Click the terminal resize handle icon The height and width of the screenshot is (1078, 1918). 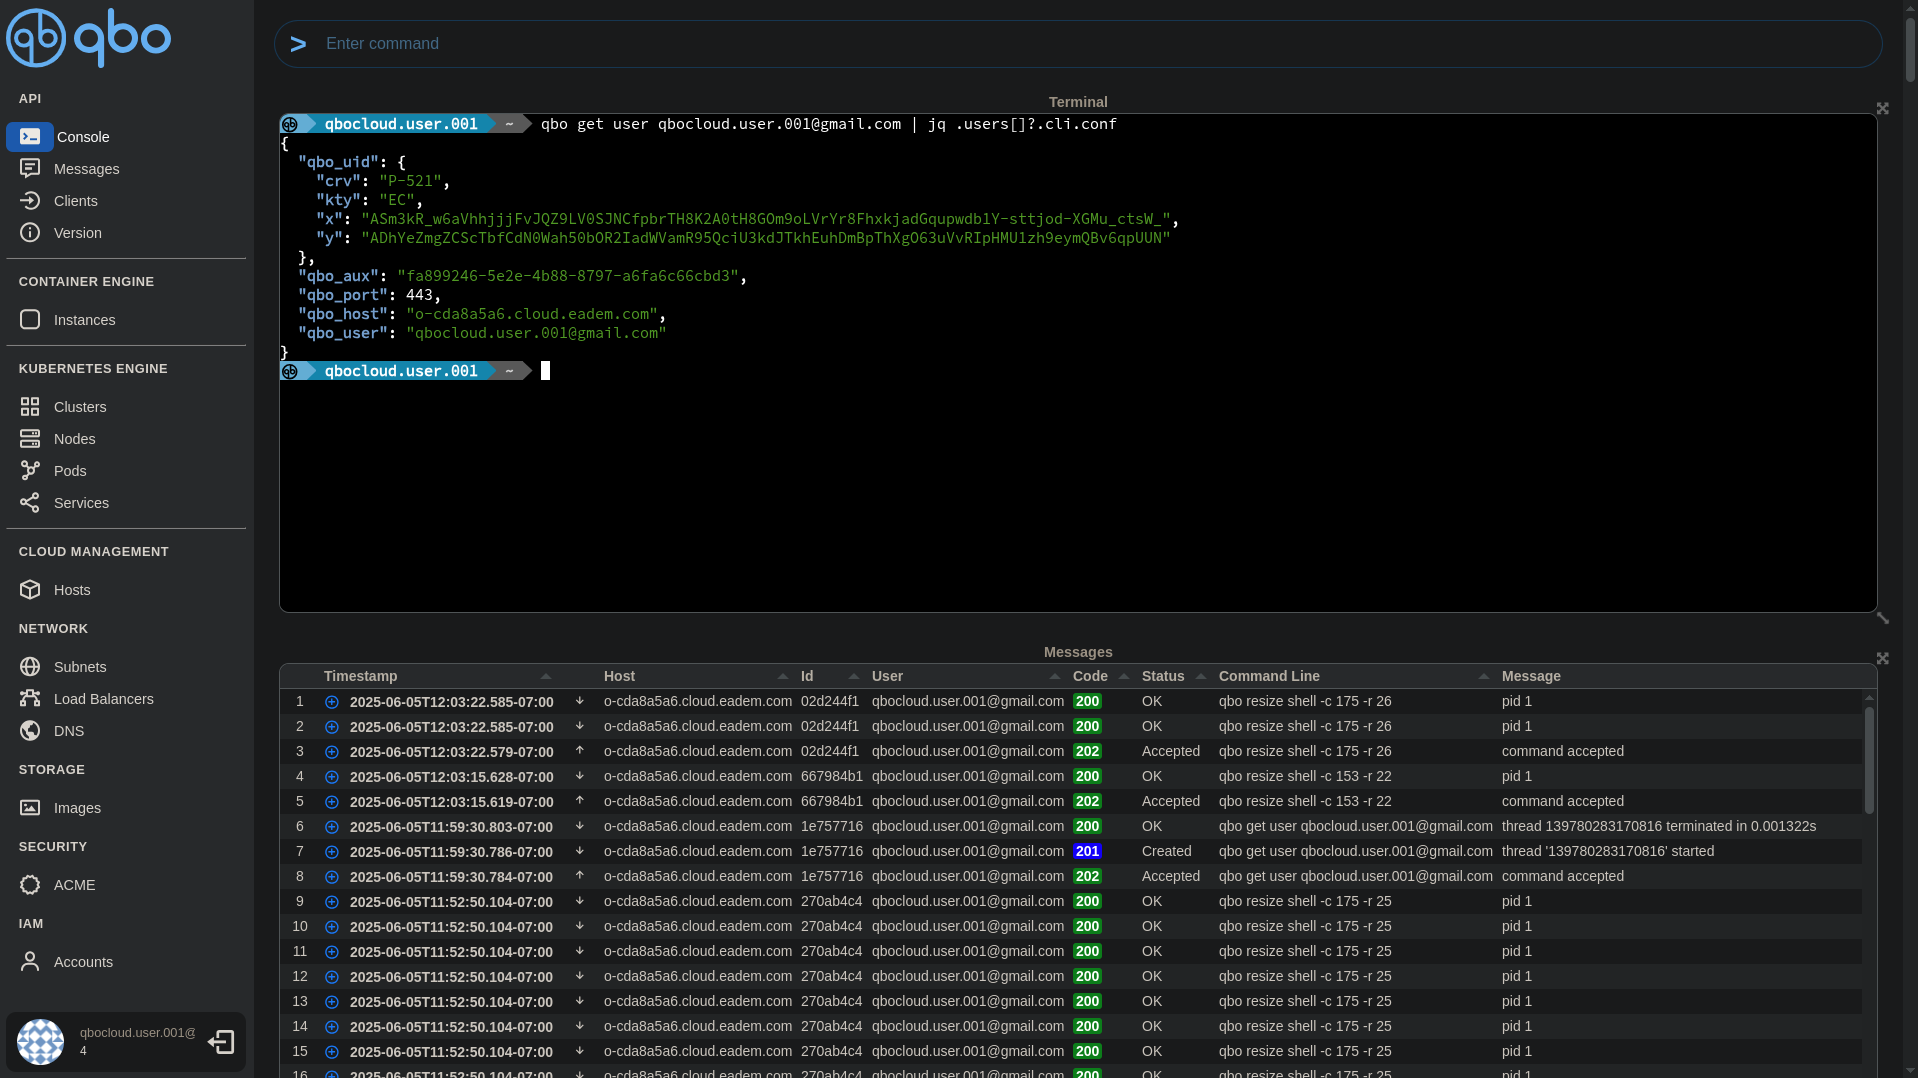pyautogui.click(x=1883, y=618)
